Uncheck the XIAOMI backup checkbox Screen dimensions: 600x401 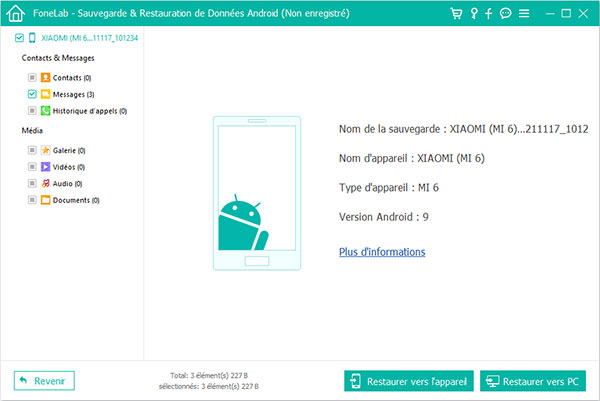point(19,37)
